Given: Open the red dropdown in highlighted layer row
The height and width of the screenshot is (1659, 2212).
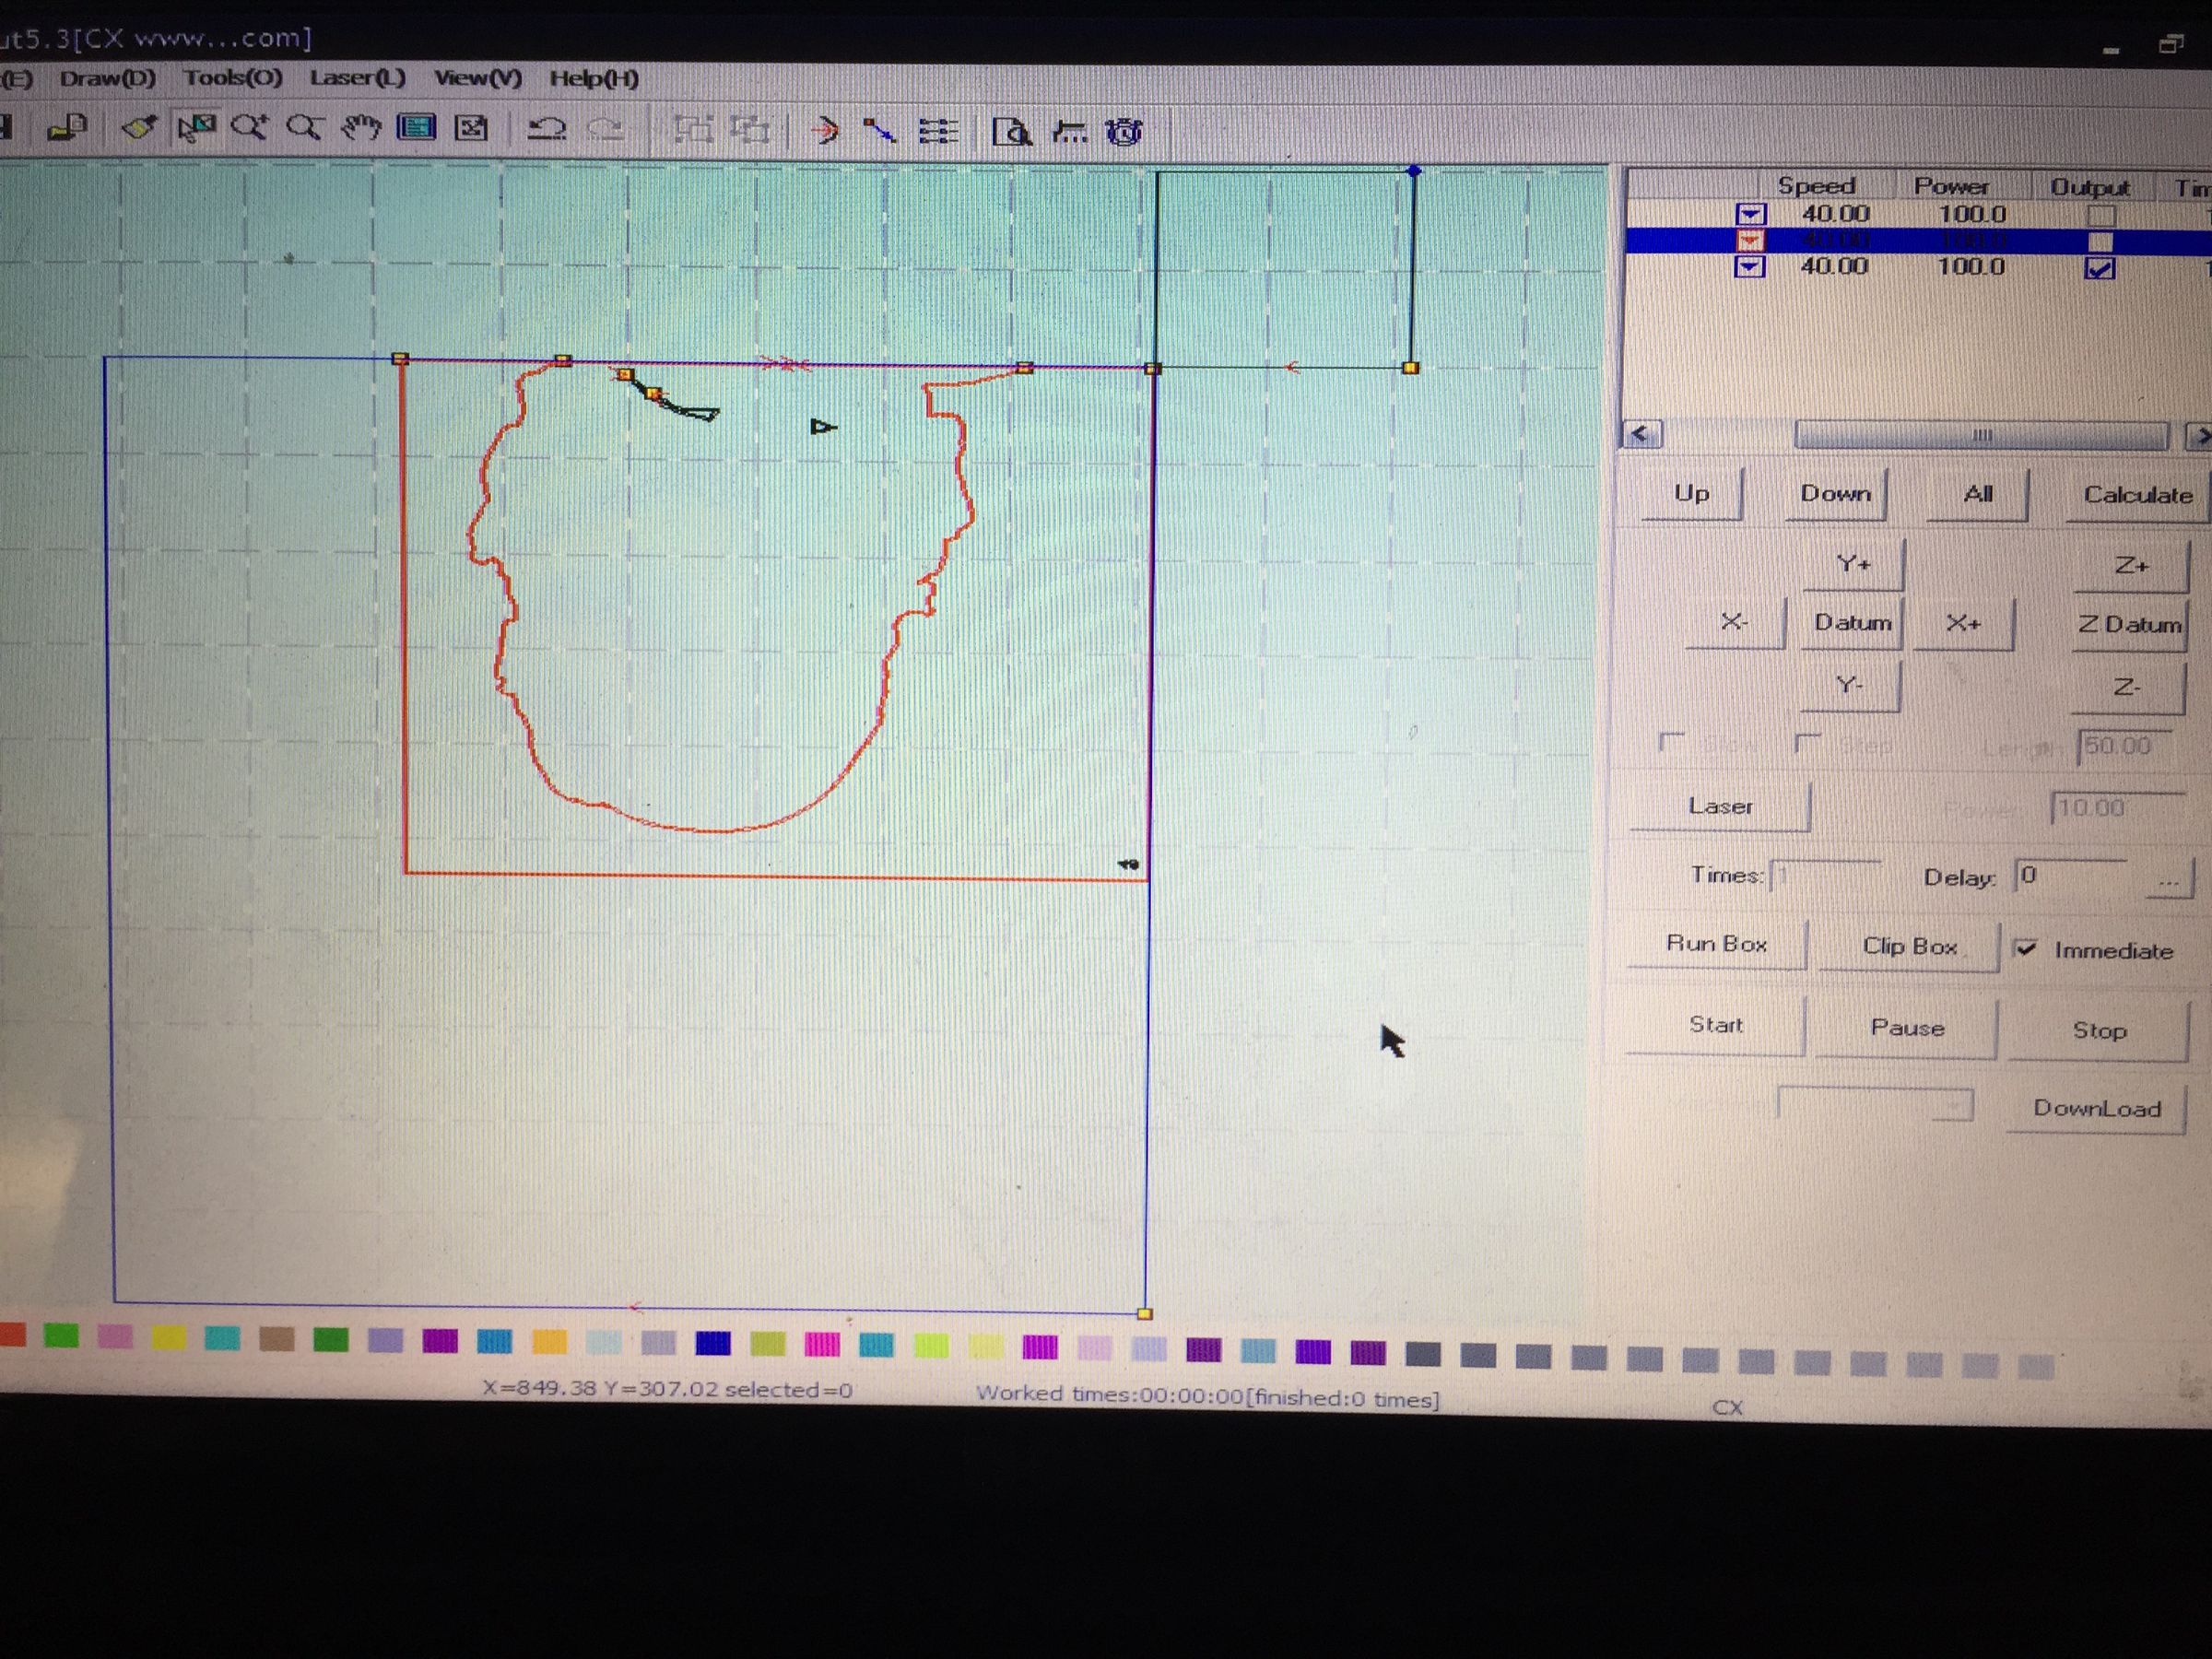Looking at the screenshot, I should pyautogui.click(x=1750, y=241).
